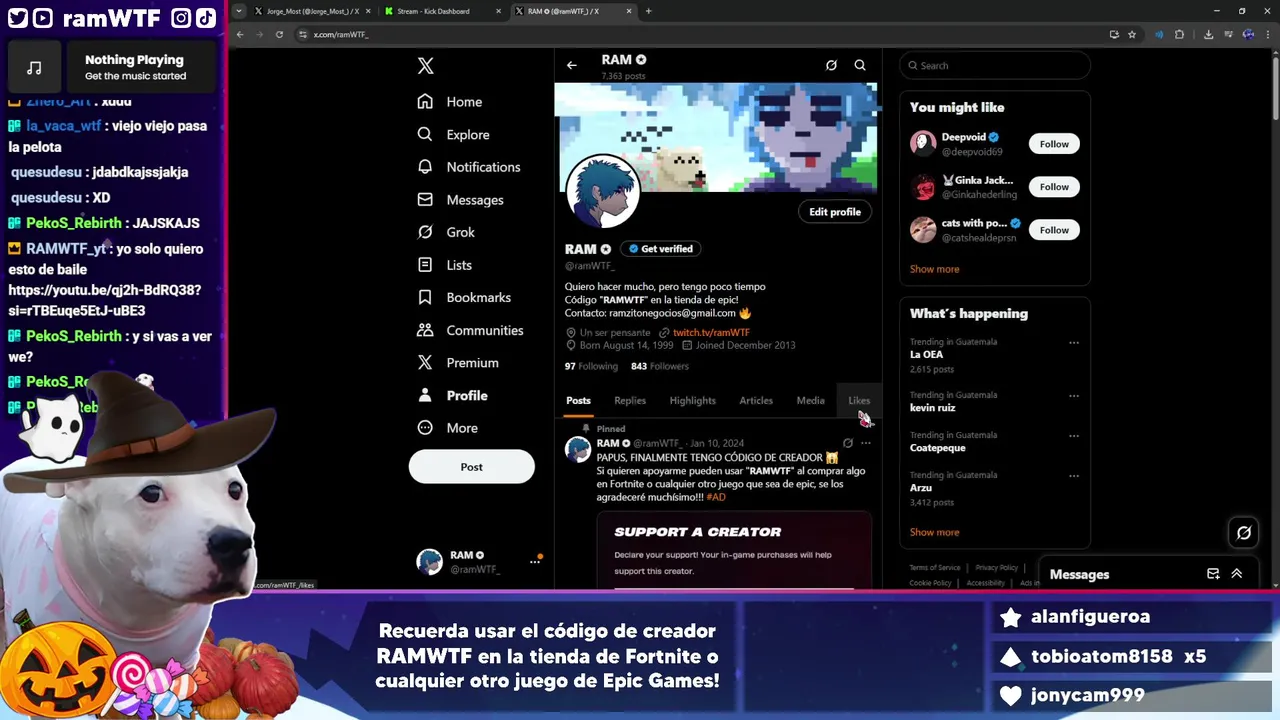Viewport: 1280px width, 720px height.
Task: Open Notifications in the left navigation
Action: click(469, 167)
